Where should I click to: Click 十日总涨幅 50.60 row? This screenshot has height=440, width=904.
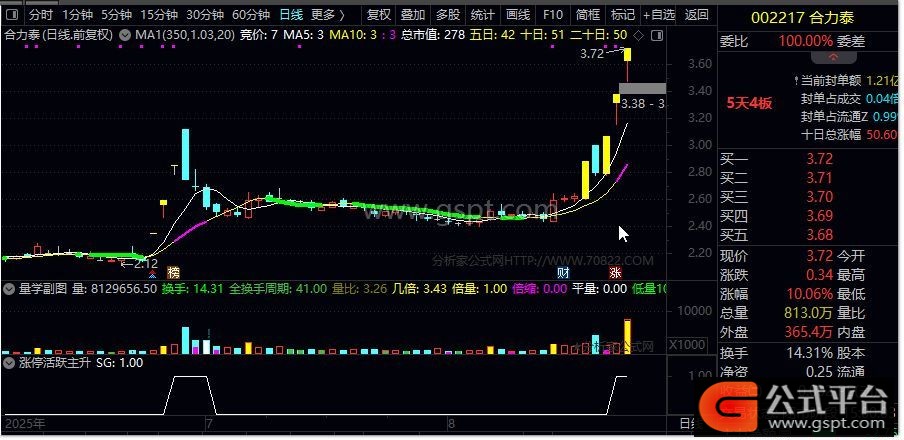click(849, 135)
